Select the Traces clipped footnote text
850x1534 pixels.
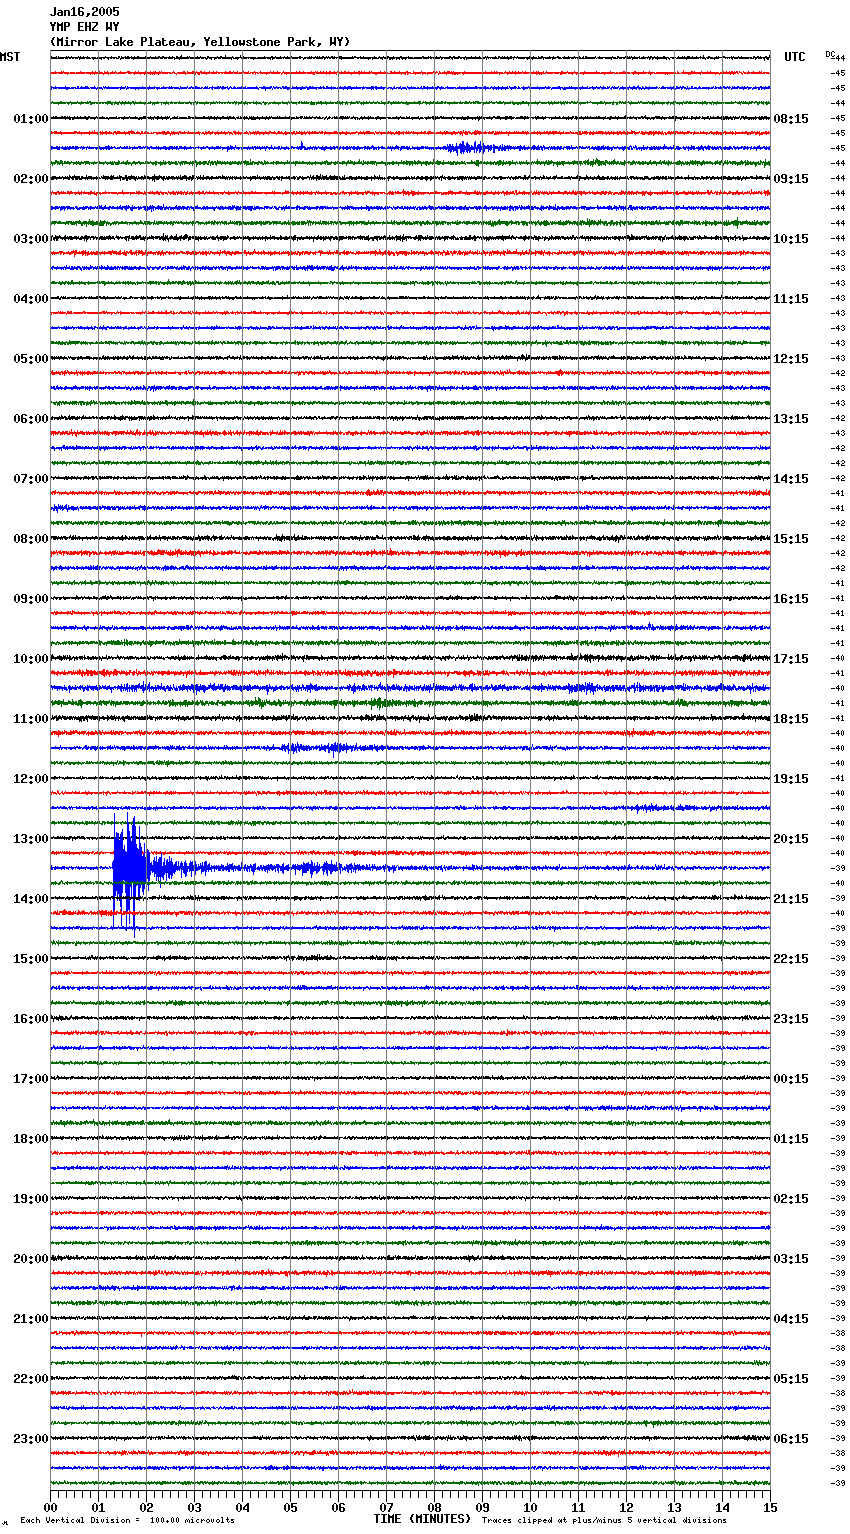point(604,1520)
